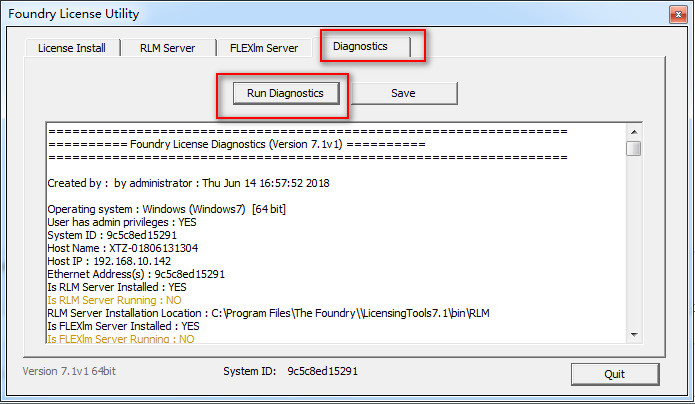Image resolution: width=695 pixels, height=404 pixels.
Task: Click the Run Diagnostics button
Action: tap(285, 93)
